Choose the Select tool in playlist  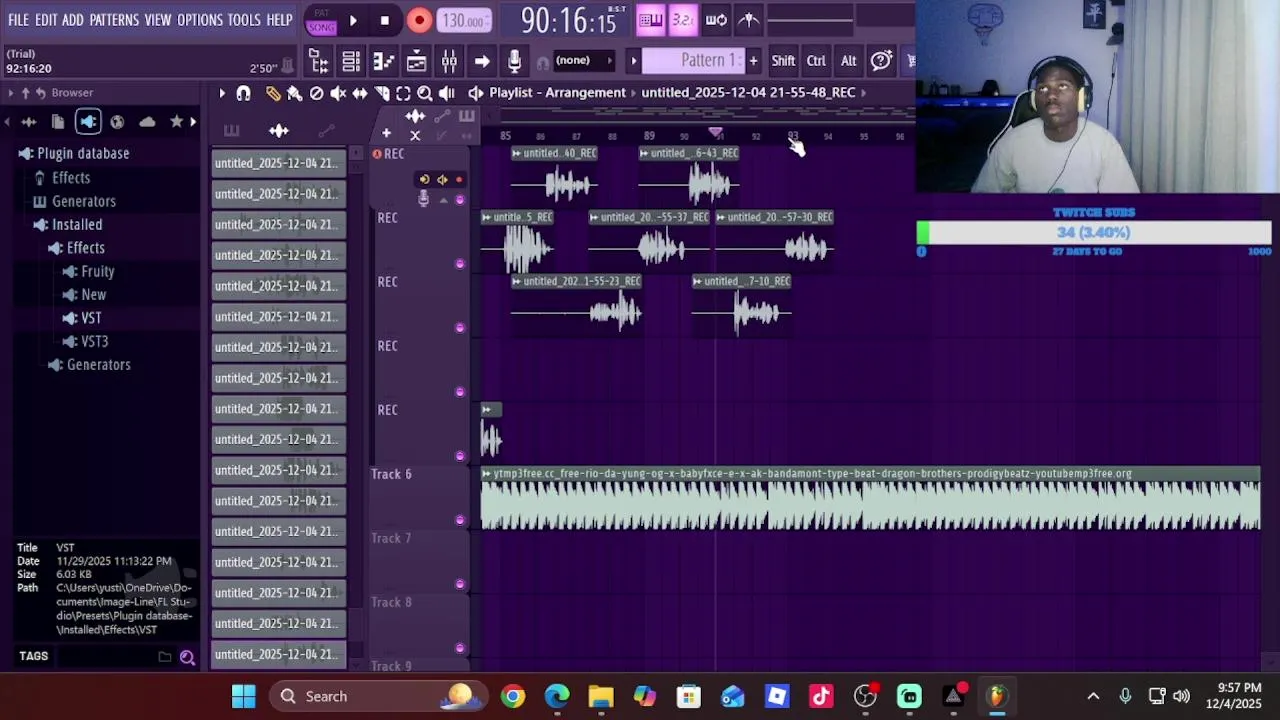point(403,93)
